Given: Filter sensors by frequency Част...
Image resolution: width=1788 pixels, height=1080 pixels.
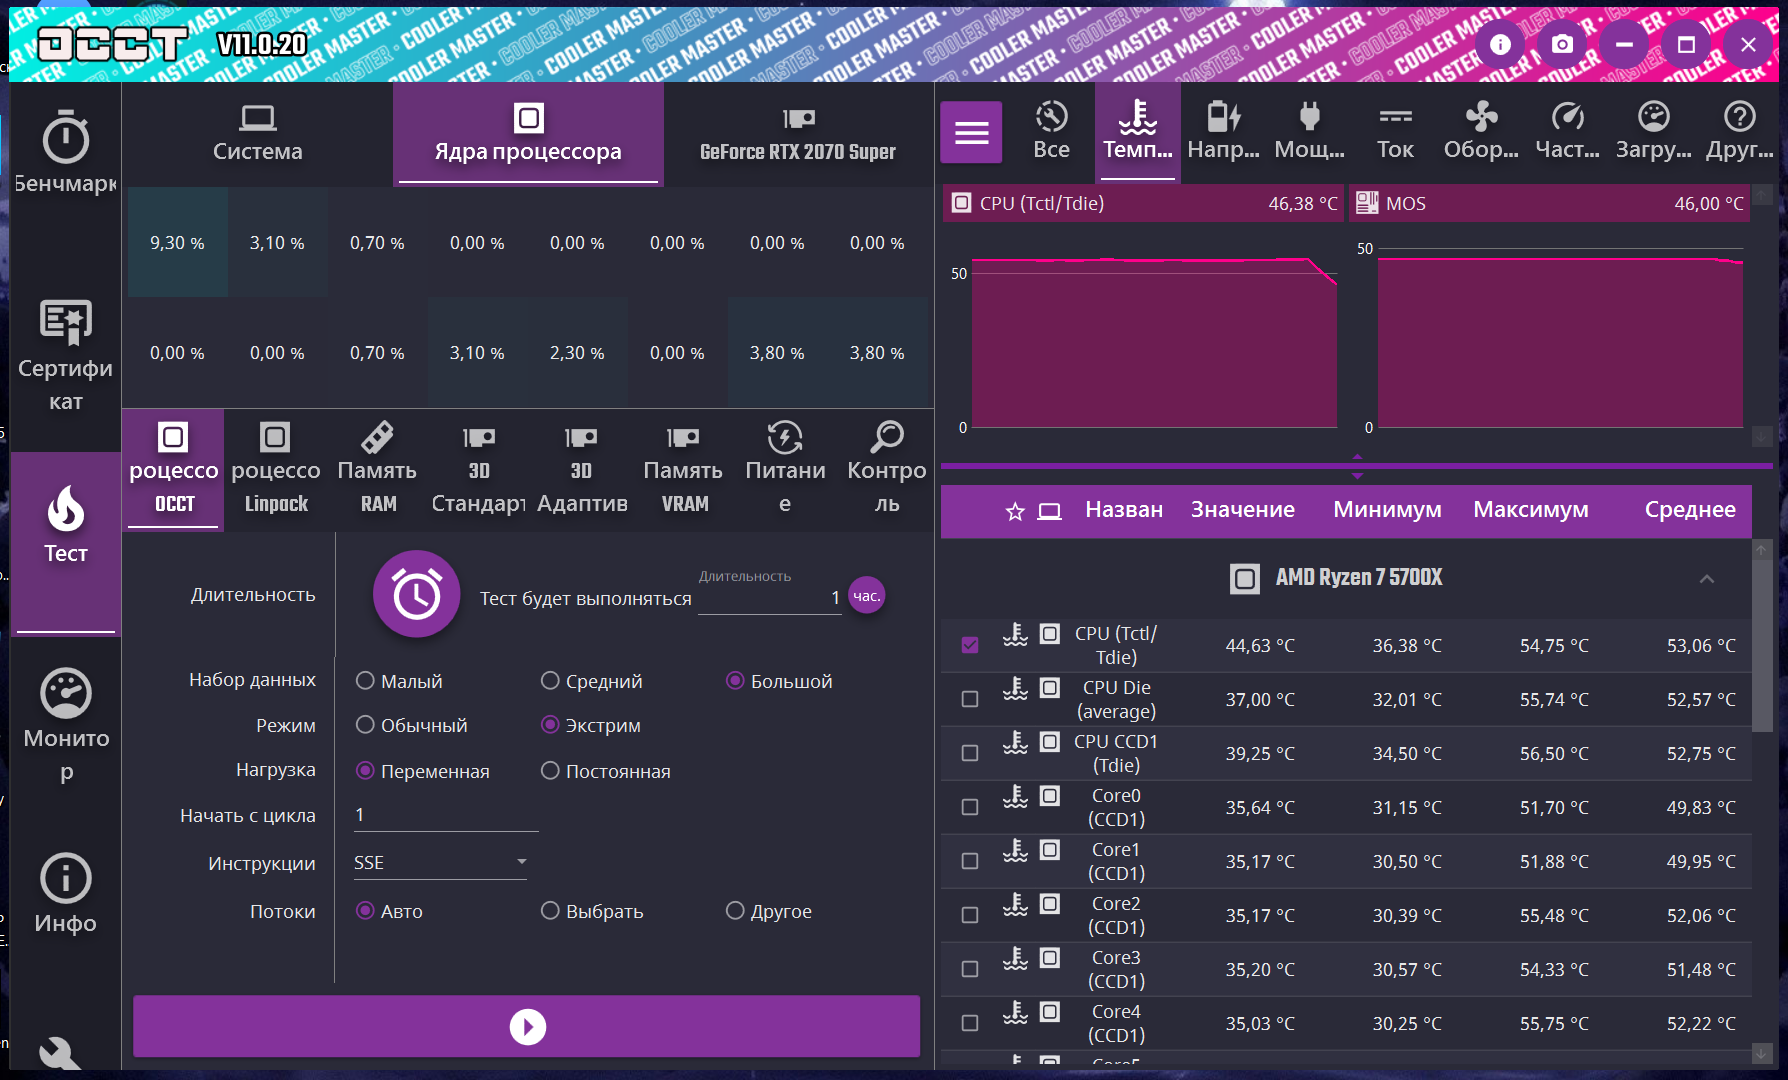Looking at the screenshot, I should tap(1567, 131).
